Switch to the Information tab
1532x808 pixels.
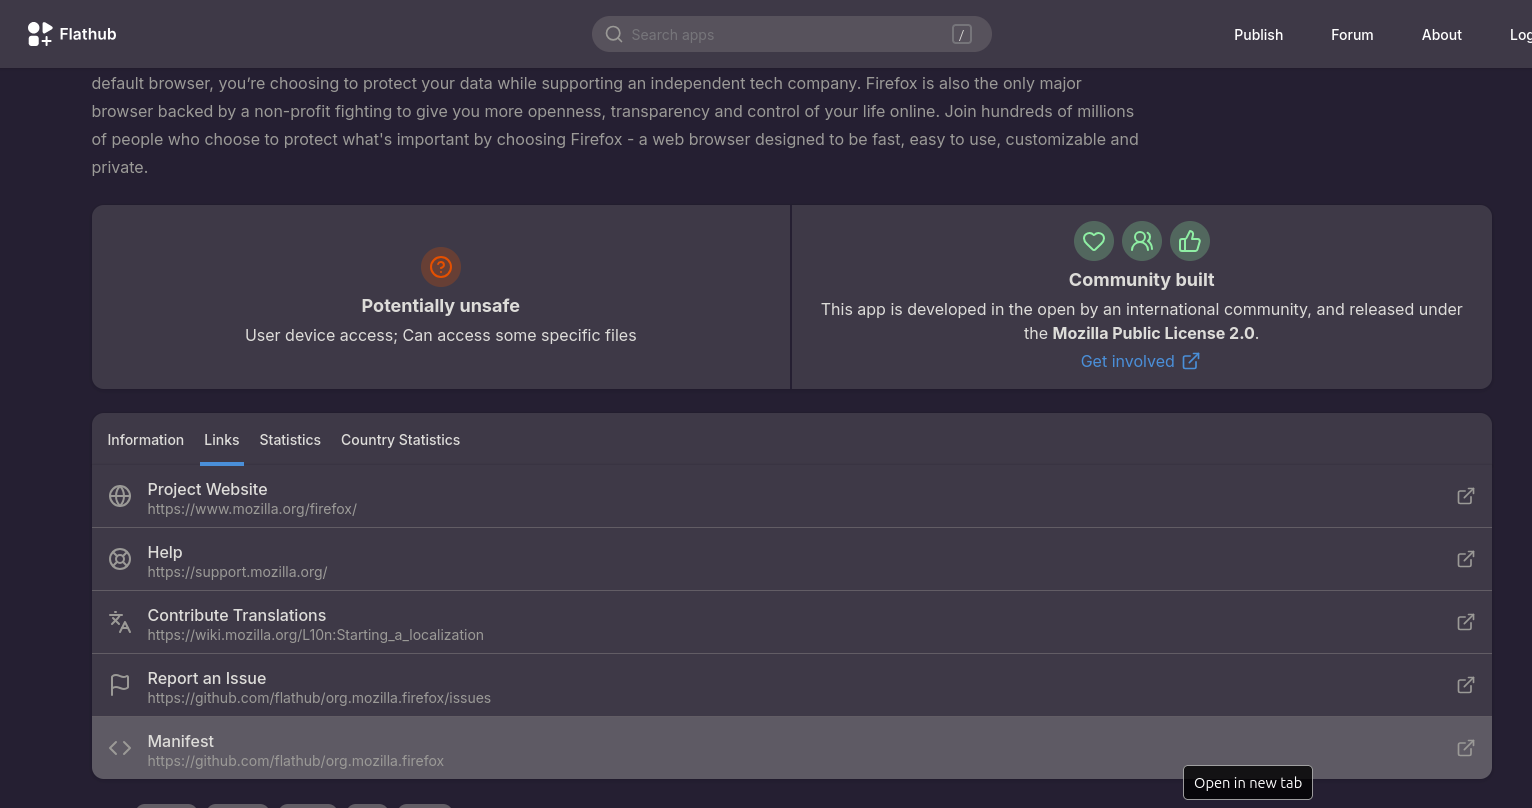[146, 440]
